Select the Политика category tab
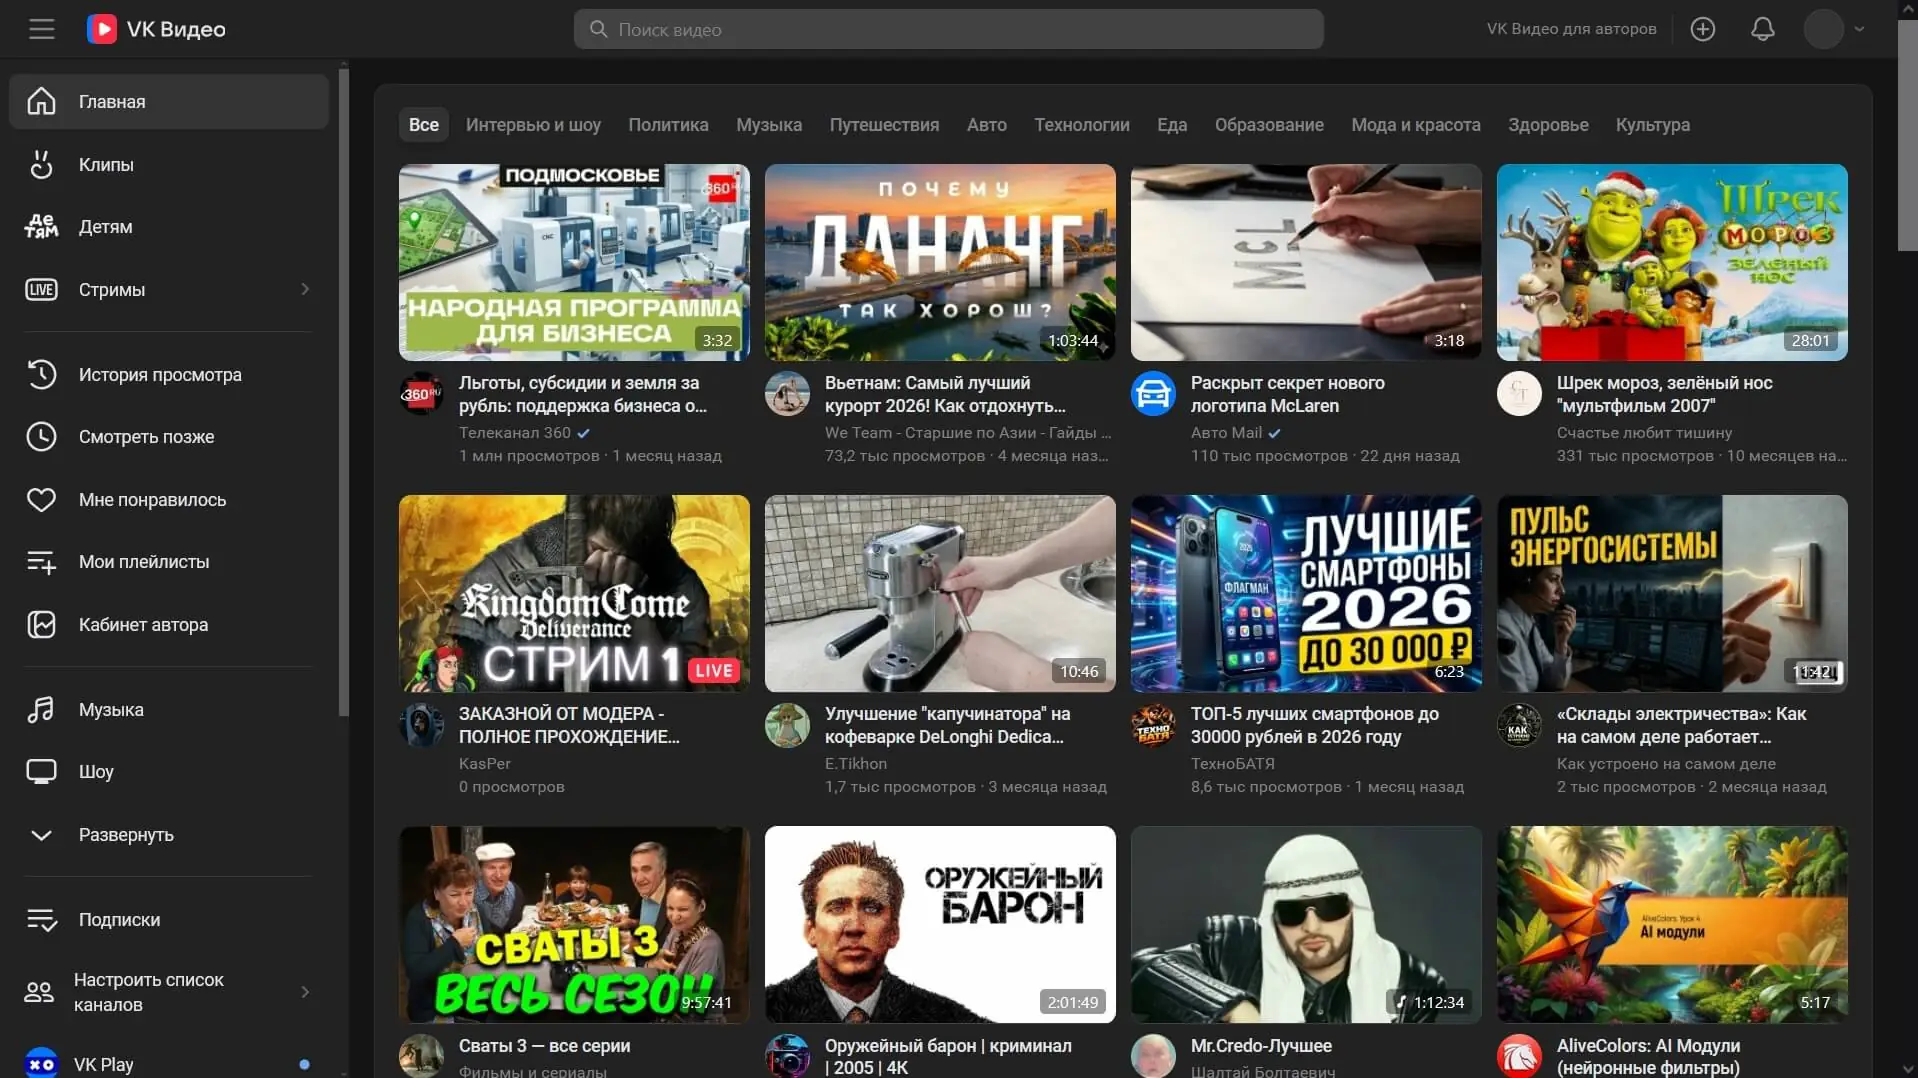 (x=668, y=125)
